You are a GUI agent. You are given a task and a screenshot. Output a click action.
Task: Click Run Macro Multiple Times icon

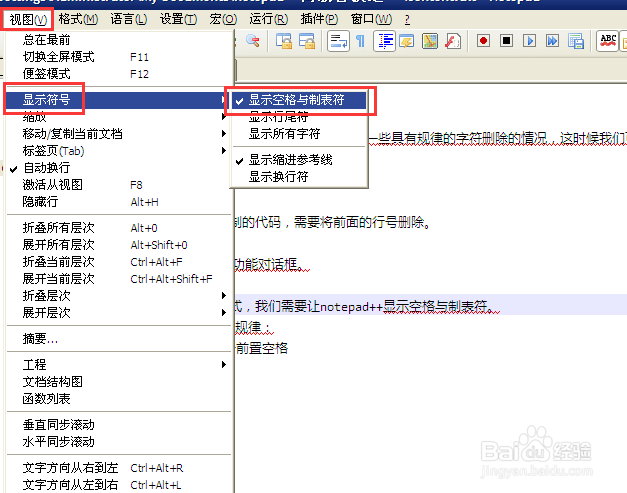[x=552, y=41]
